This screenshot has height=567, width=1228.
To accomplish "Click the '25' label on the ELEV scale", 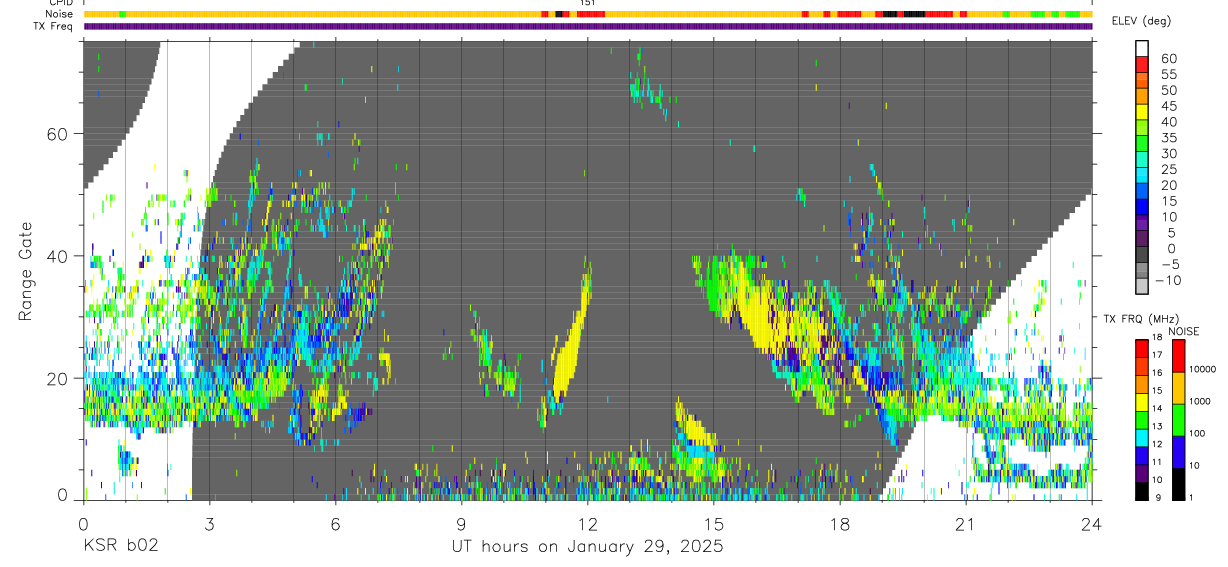I will point(1169,169).
